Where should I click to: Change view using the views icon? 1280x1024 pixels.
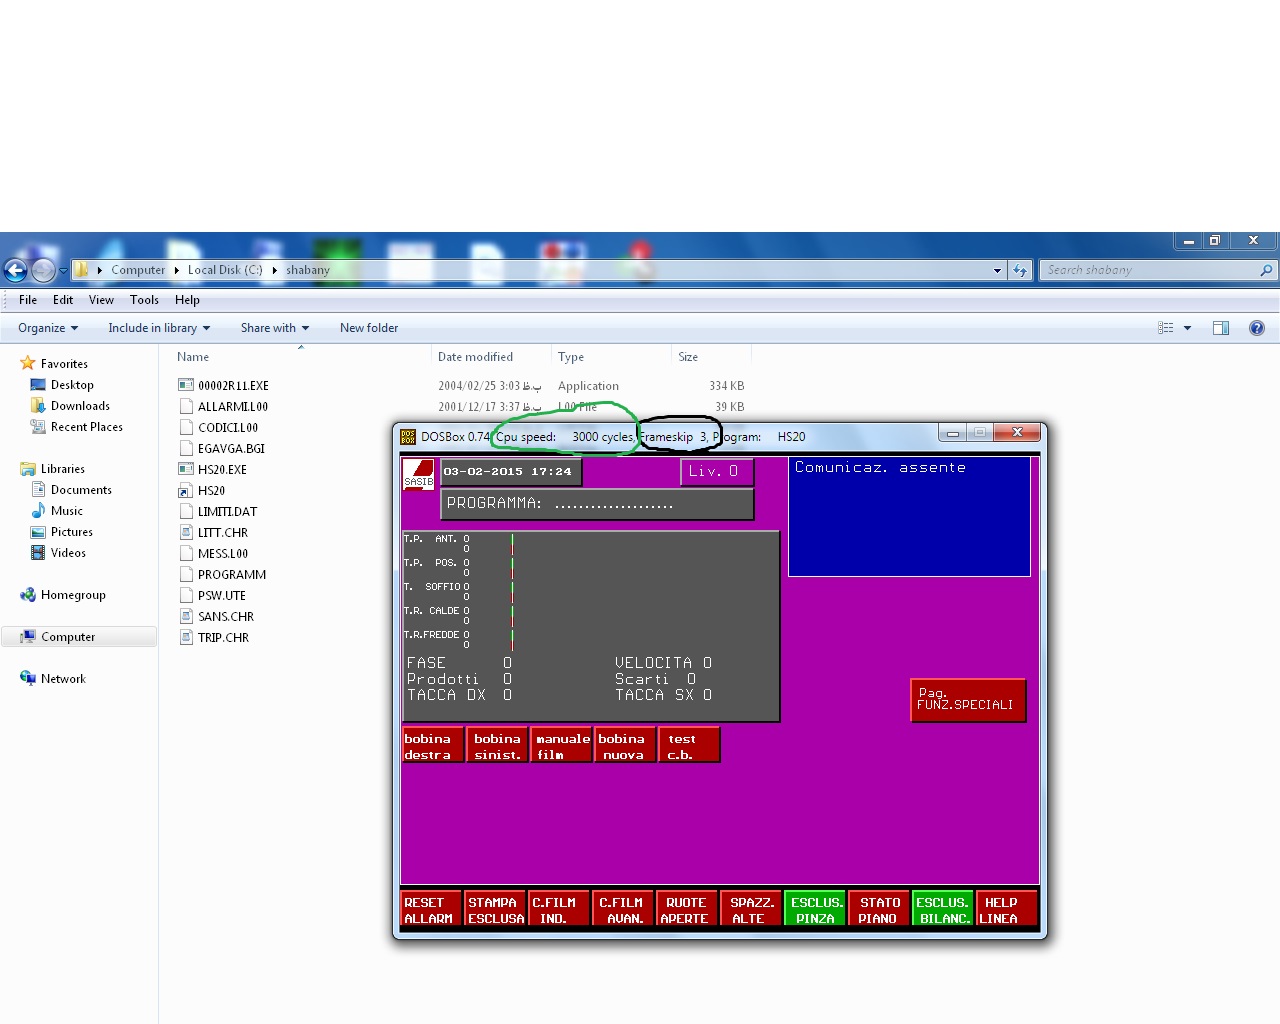tap(1166, 328)
